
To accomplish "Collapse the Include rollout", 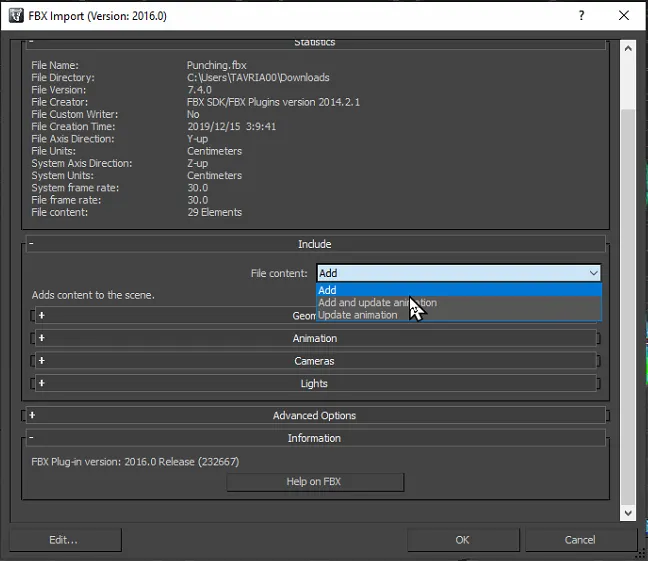I will [31, 244].
